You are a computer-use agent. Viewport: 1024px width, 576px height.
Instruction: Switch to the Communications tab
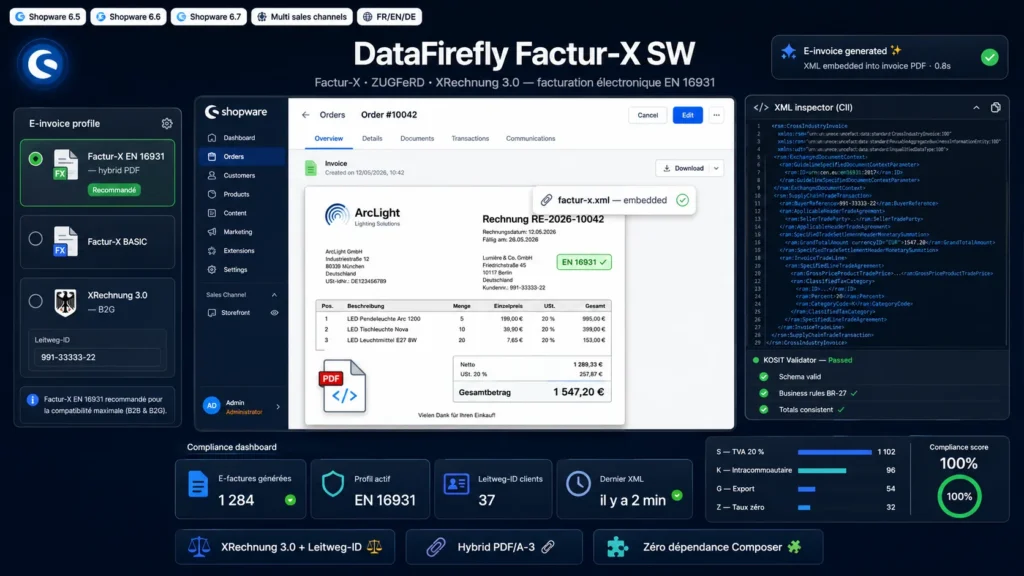(x=530, y=138)
